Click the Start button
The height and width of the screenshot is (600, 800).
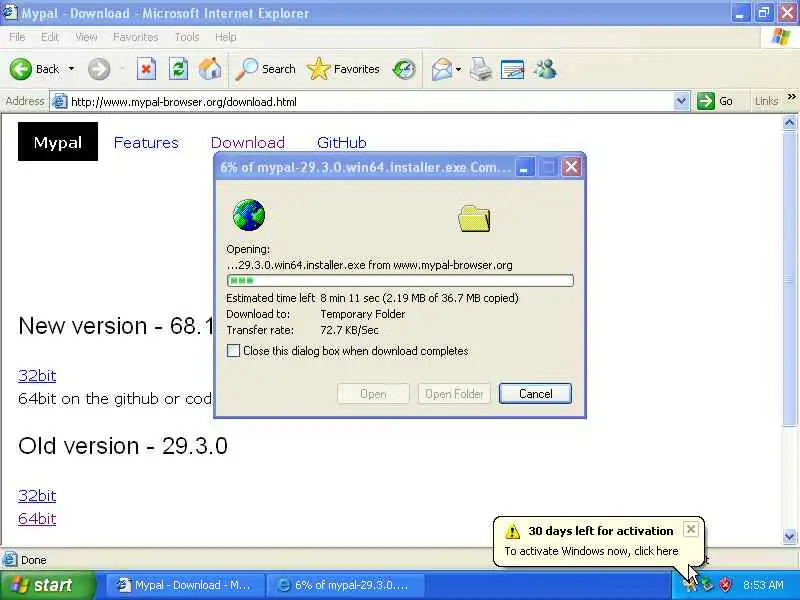click(x=47, y=585)
